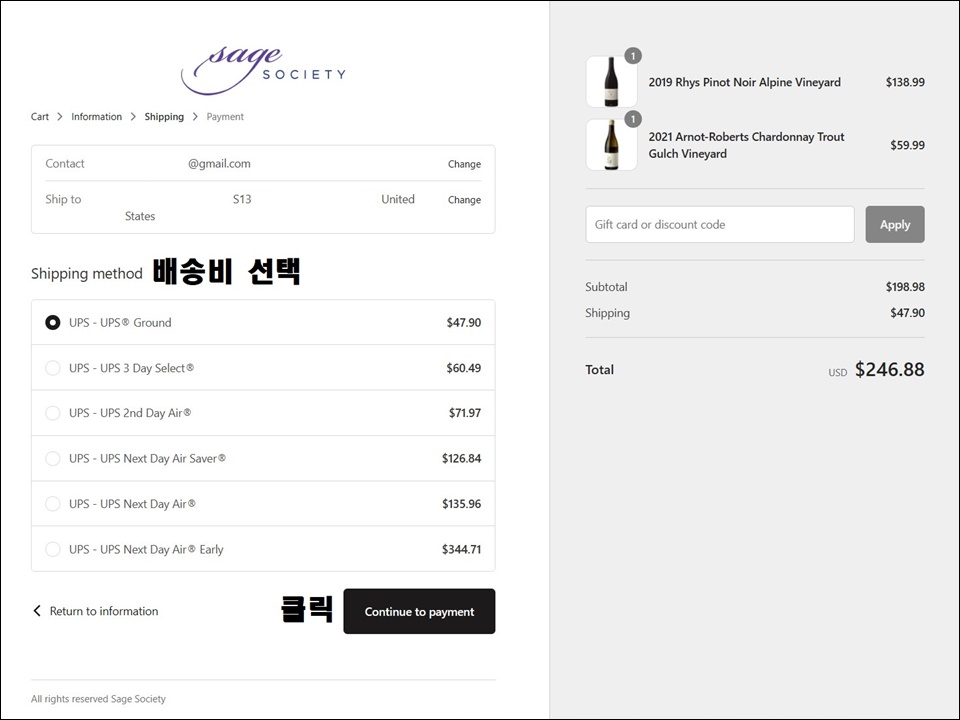Click the 2021 Arnot-Roberts Chardonnay product name
Screen dimensions: 960x720
[746, 145]
